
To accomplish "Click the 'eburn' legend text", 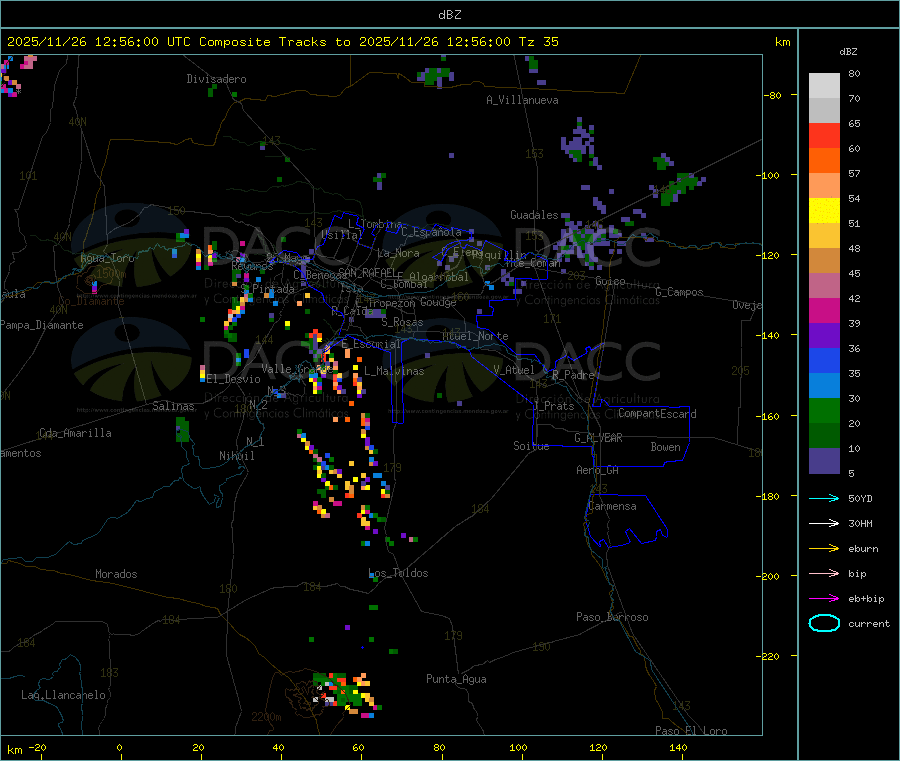I will [x=863, y=549].
